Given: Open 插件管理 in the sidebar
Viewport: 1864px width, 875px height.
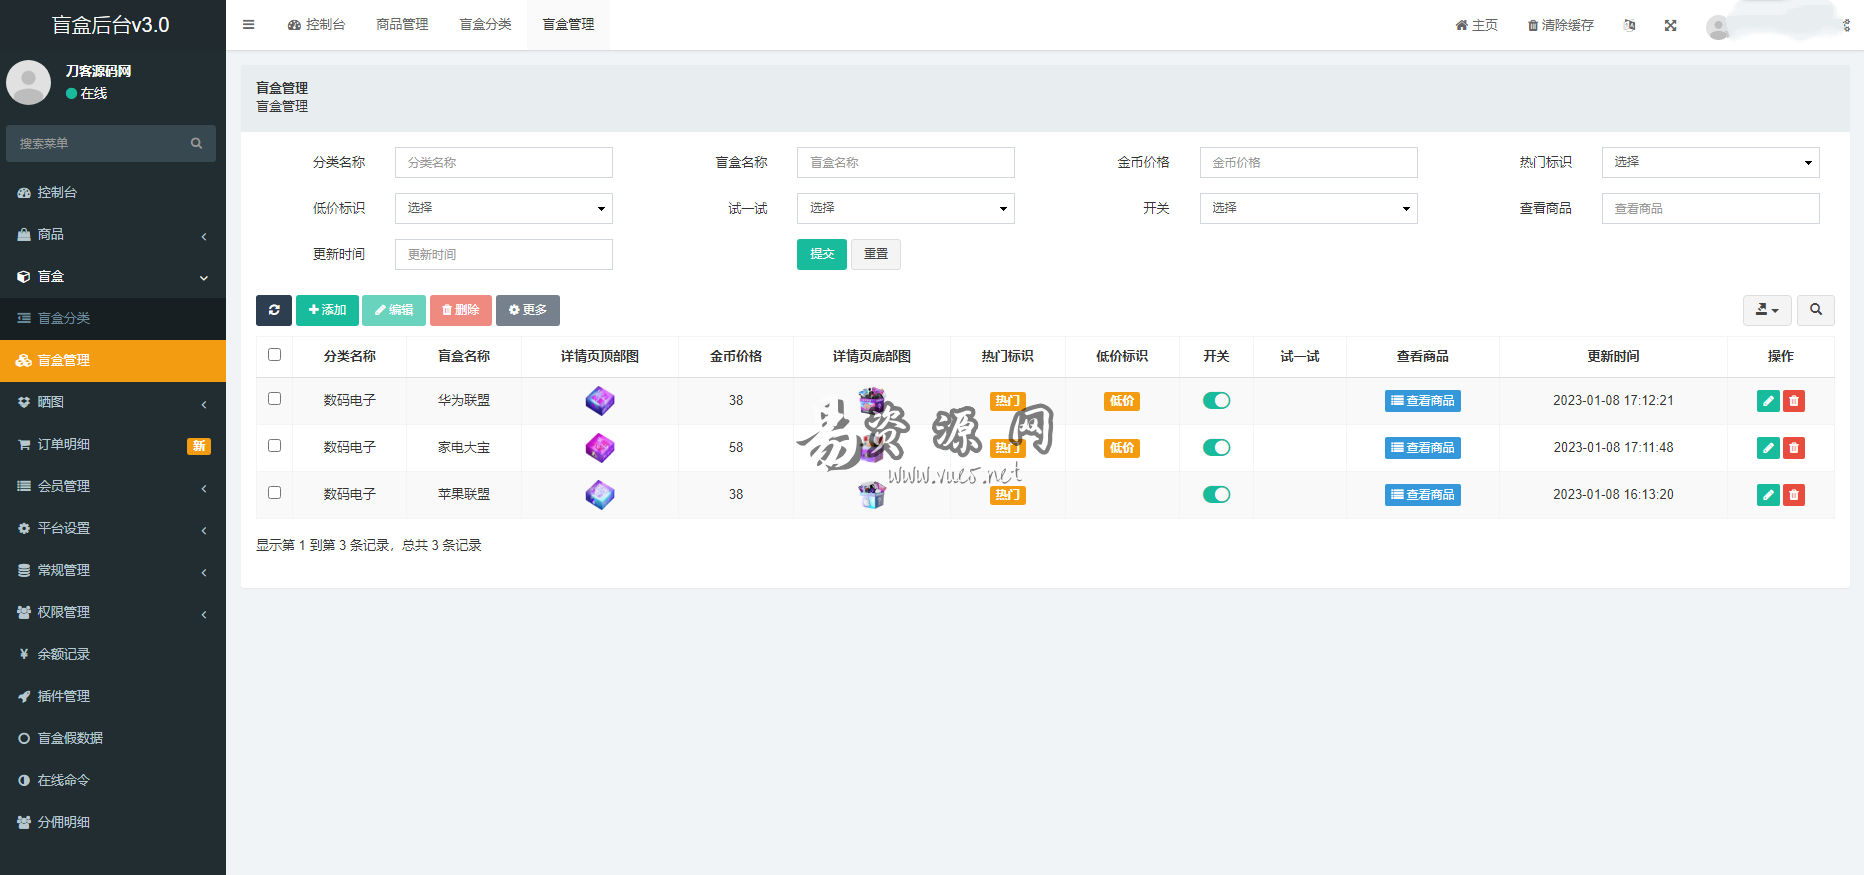Looking at the screenshot, I should coord(113,696).
